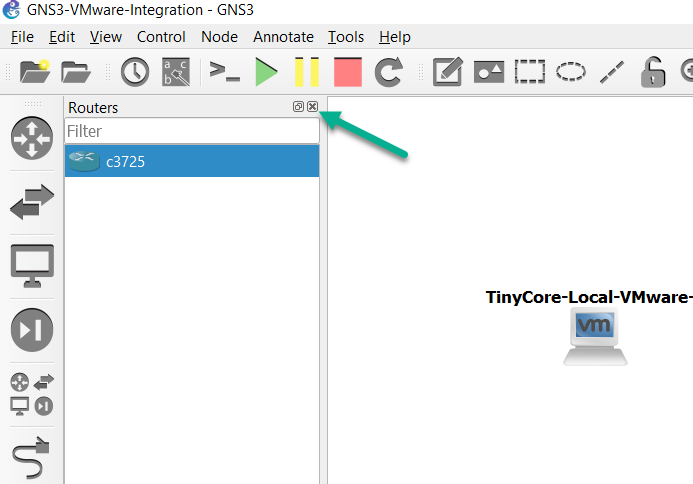Browse switches in the device sidebar
The width and height of the screenshot is (693, 484).
32,202
